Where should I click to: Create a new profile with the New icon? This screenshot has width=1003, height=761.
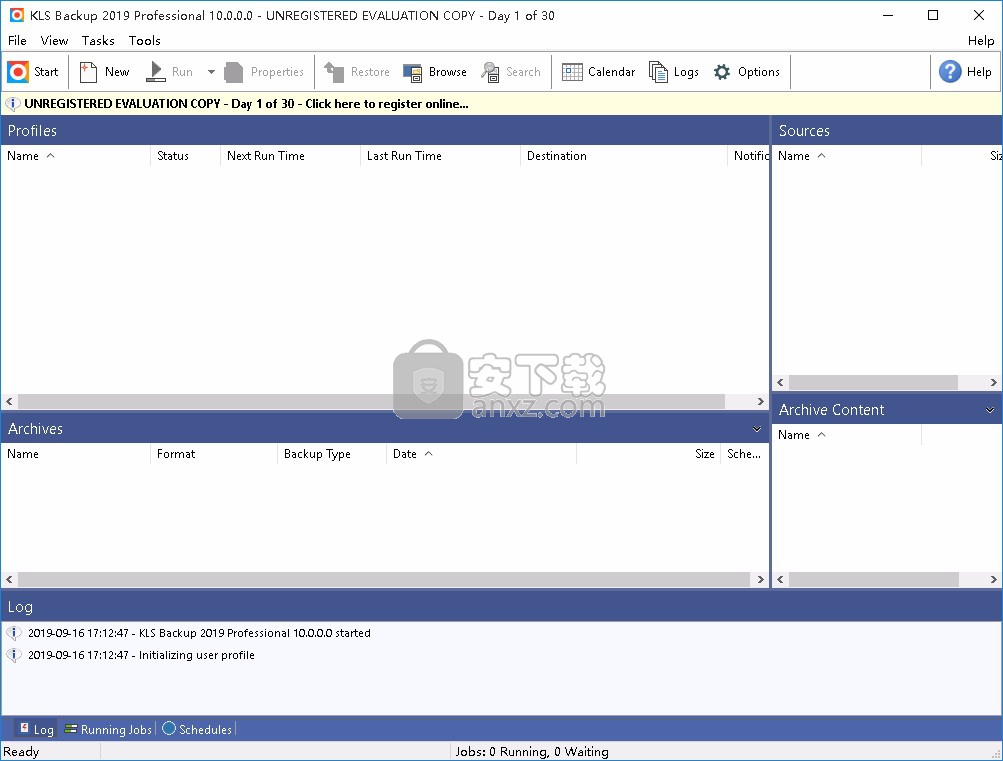pos(88,72)
